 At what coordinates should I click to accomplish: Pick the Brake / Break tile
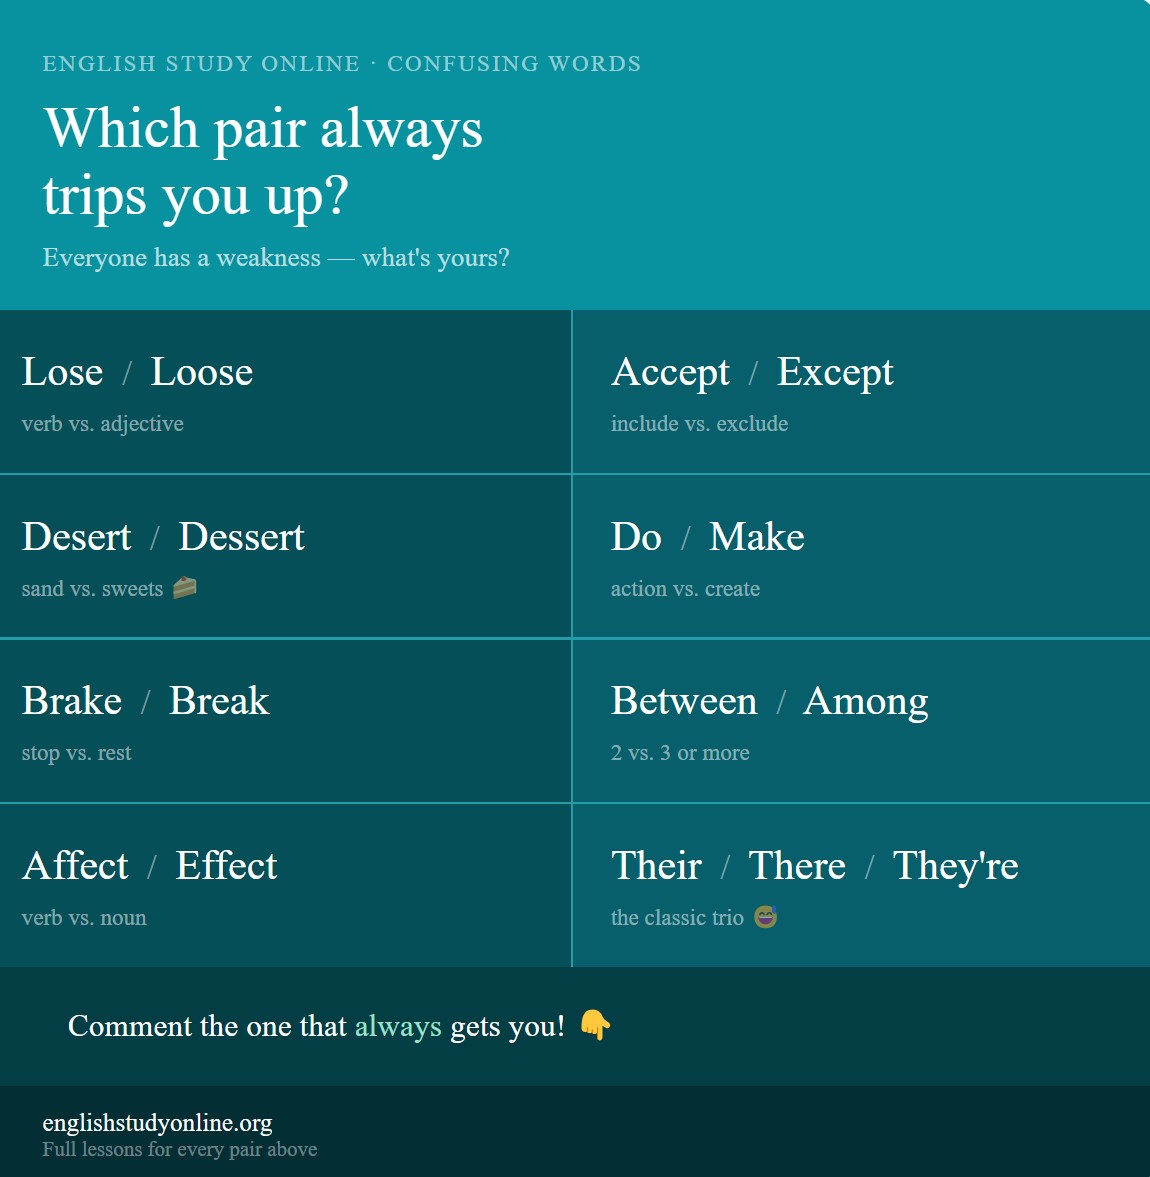tap(285, 721)
